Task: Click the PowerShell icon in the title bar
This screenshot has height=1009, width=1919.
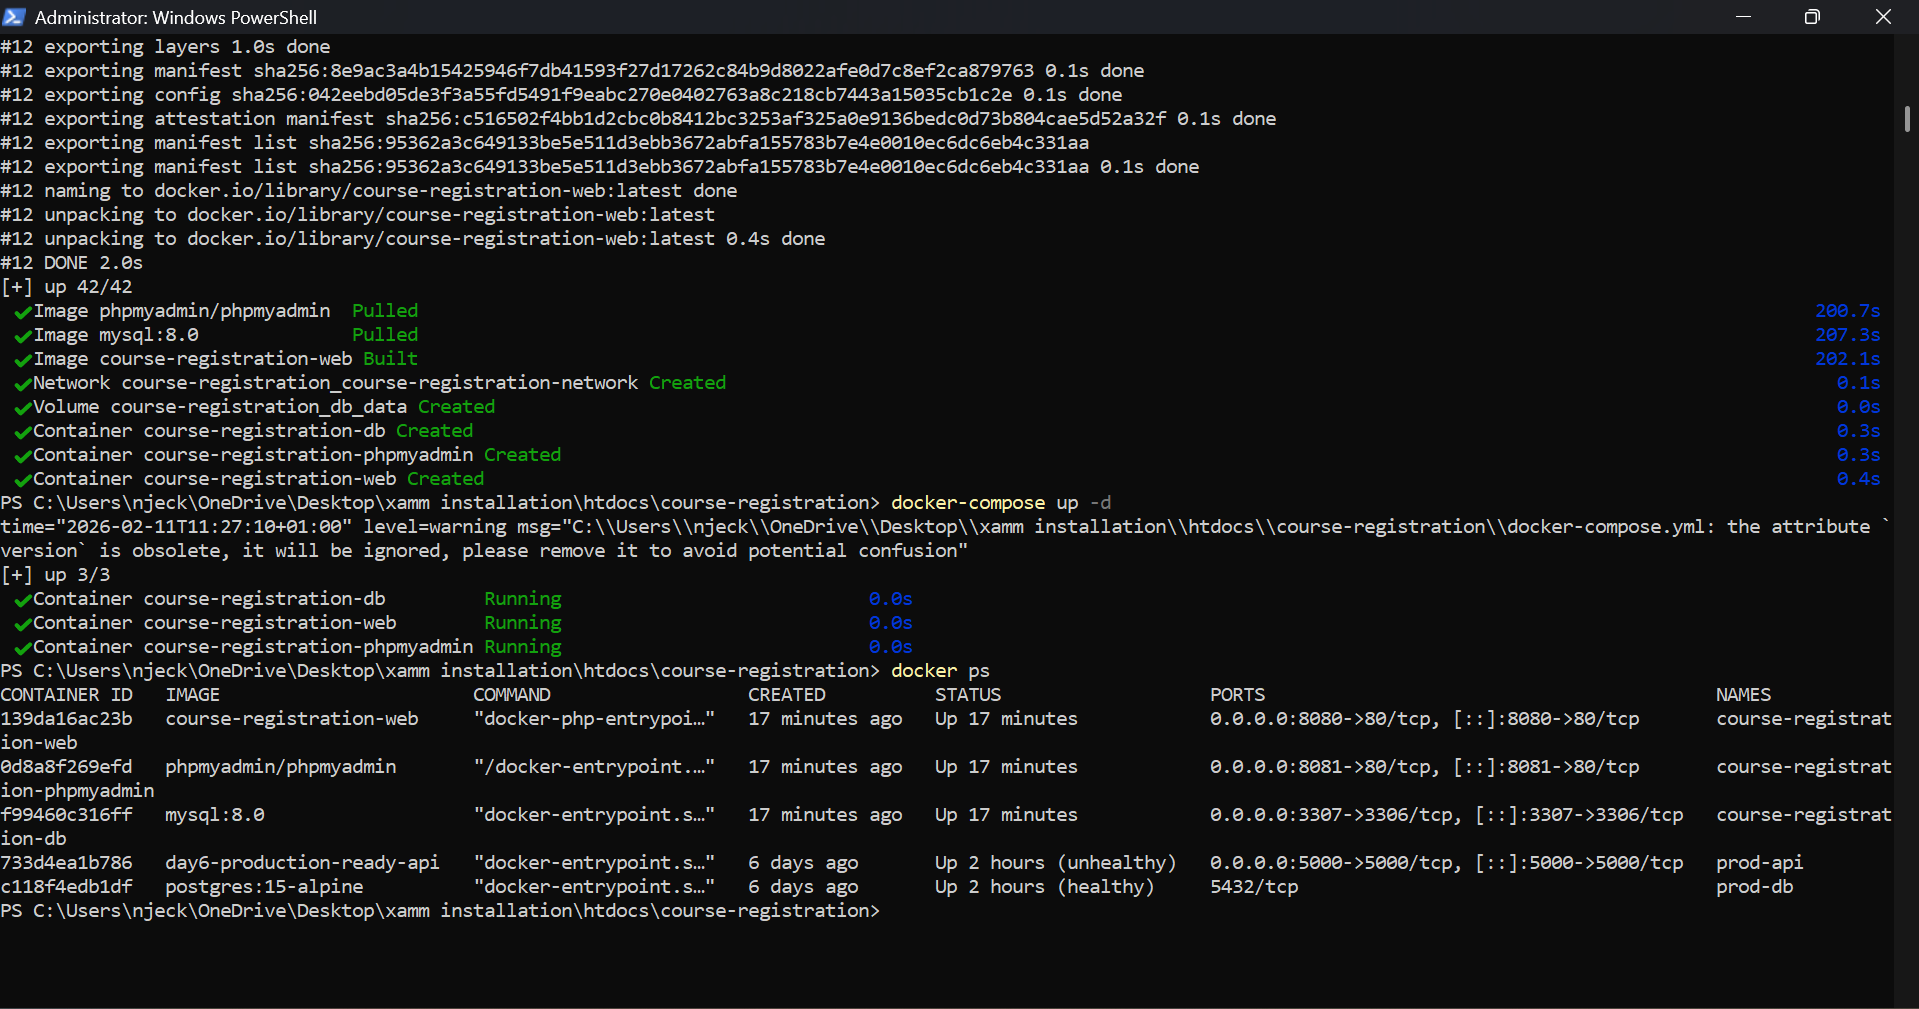Action: point(14,17)
